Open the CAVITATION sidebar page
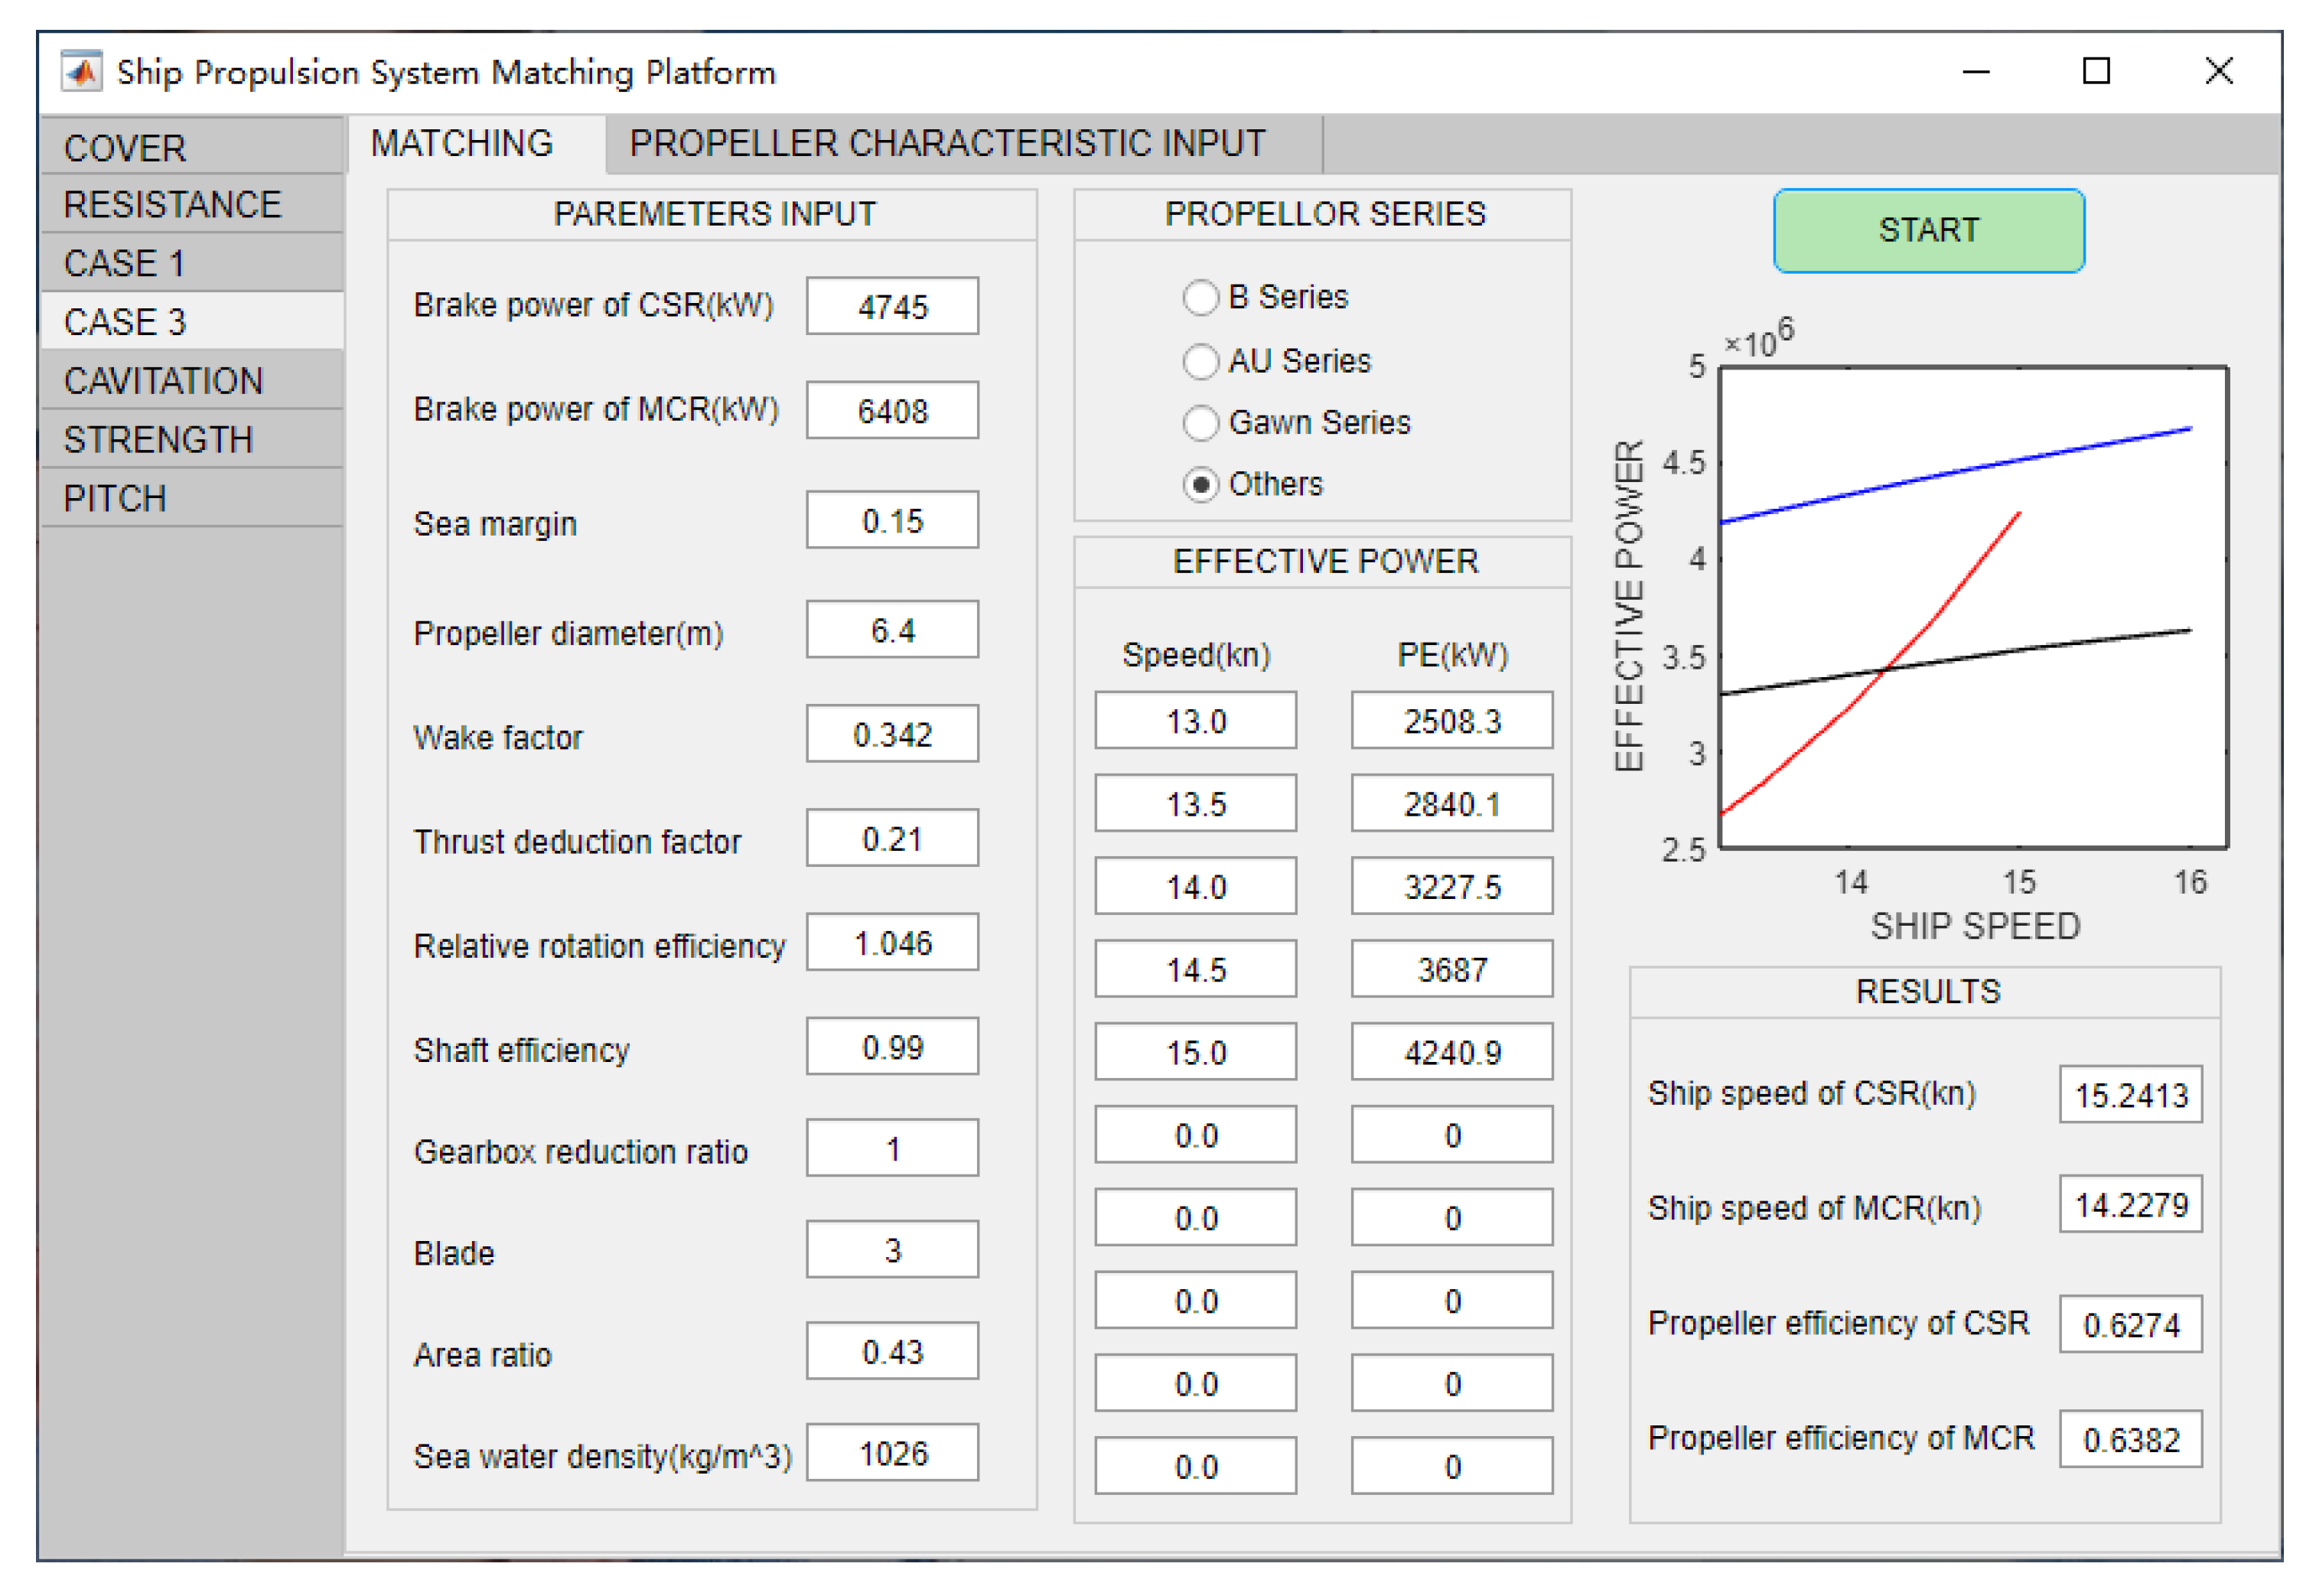 point(163,381)
